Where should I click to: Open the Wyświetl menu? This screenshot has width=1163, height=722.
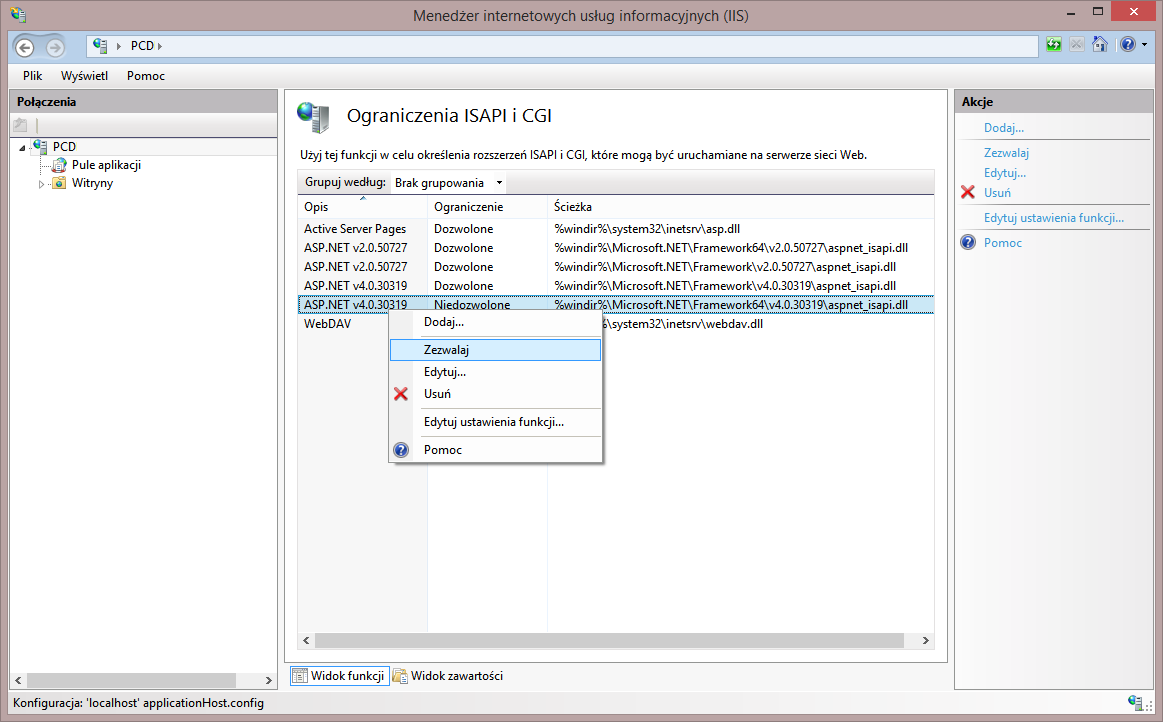[x=85, y=76]
